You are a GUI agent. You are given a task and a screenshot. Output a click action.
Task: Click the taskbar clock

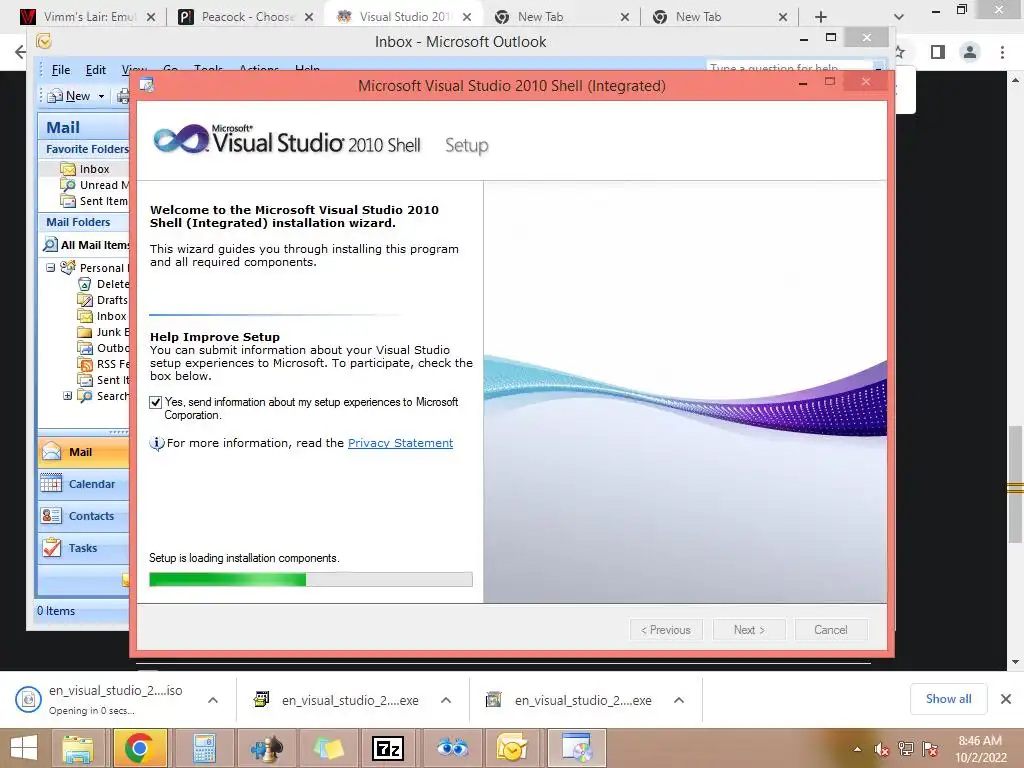click(x=981, y=749)
